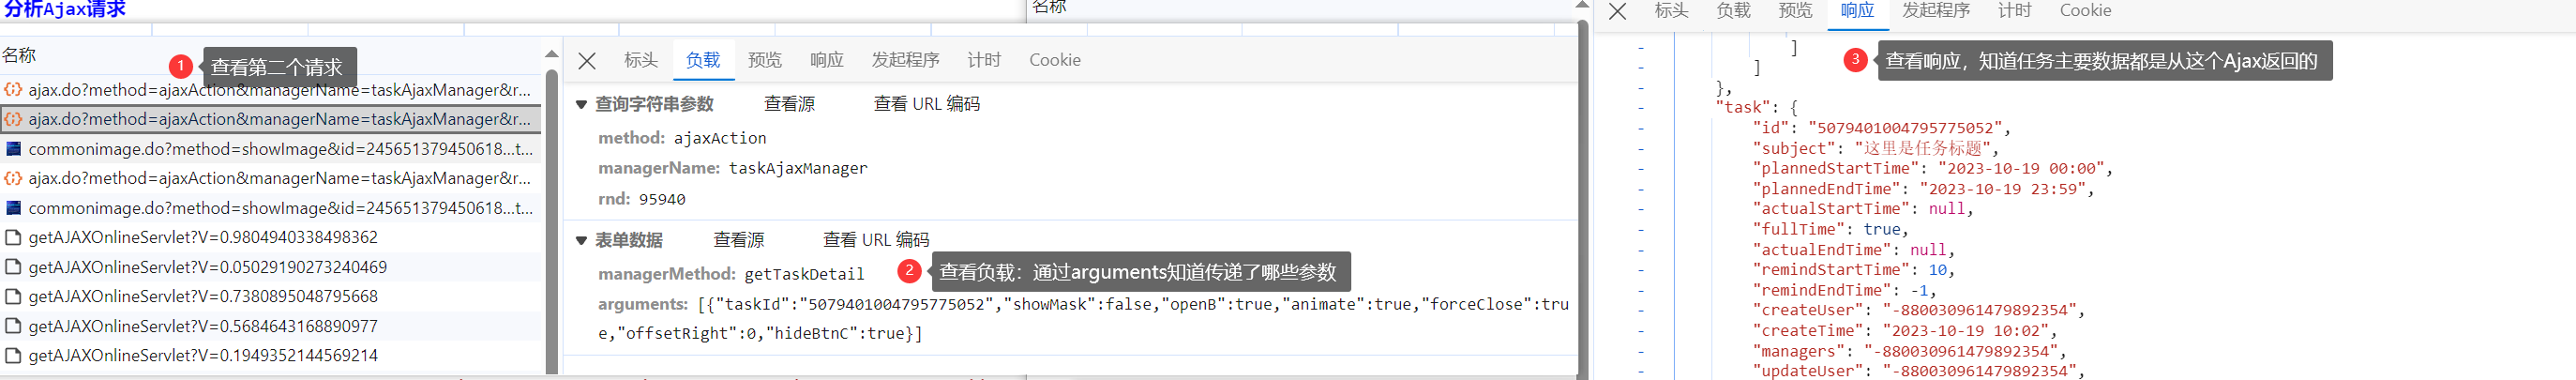This screenshot has height=380, width=2576.
Task: Click the document icon beside getAJAXOnlineServlet?V=0.9804940338498362
Action: tap(13, 238)
